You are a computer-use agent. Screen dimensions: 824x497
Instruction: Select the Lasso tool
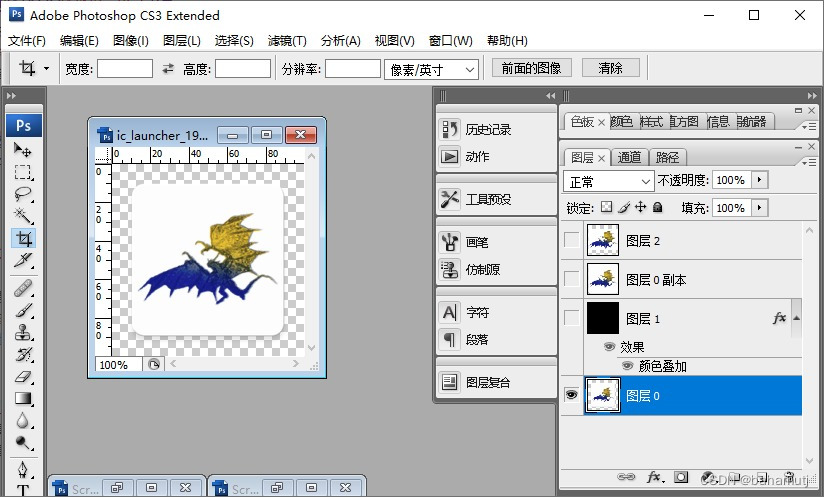click(23, 194)
